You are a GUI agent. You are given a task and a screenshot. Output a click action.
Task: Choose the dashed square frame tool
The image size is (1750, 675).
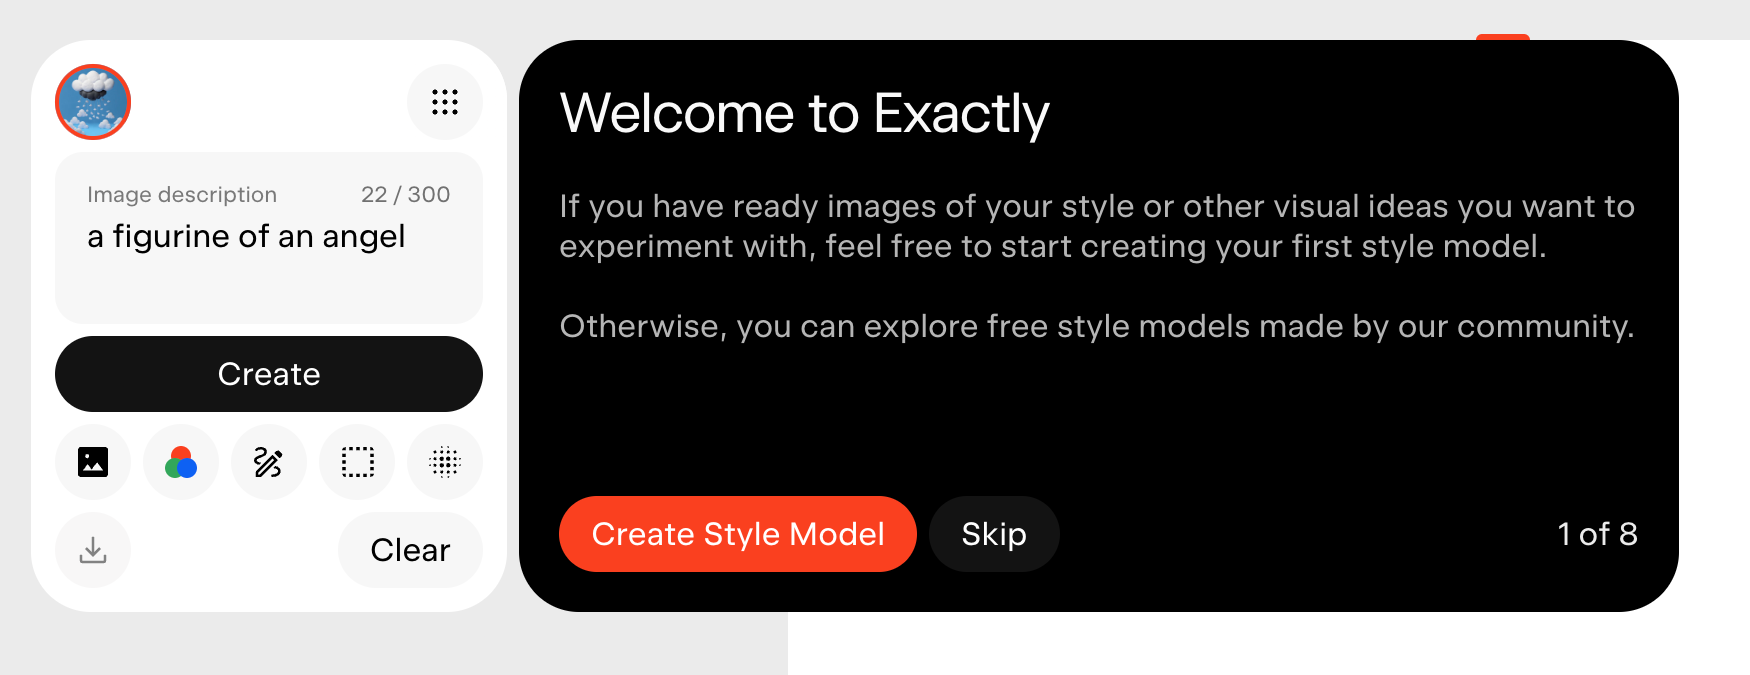coord(357,462)
